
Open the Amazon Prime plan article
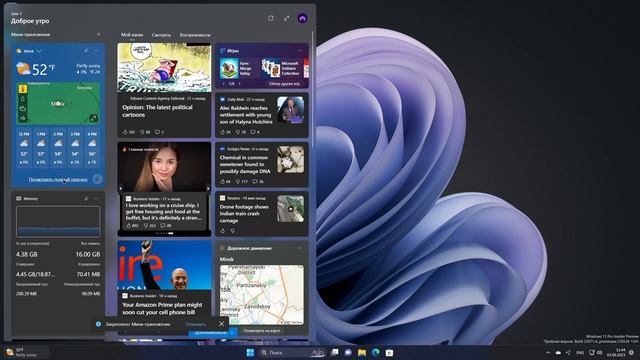tap(162, 308)
